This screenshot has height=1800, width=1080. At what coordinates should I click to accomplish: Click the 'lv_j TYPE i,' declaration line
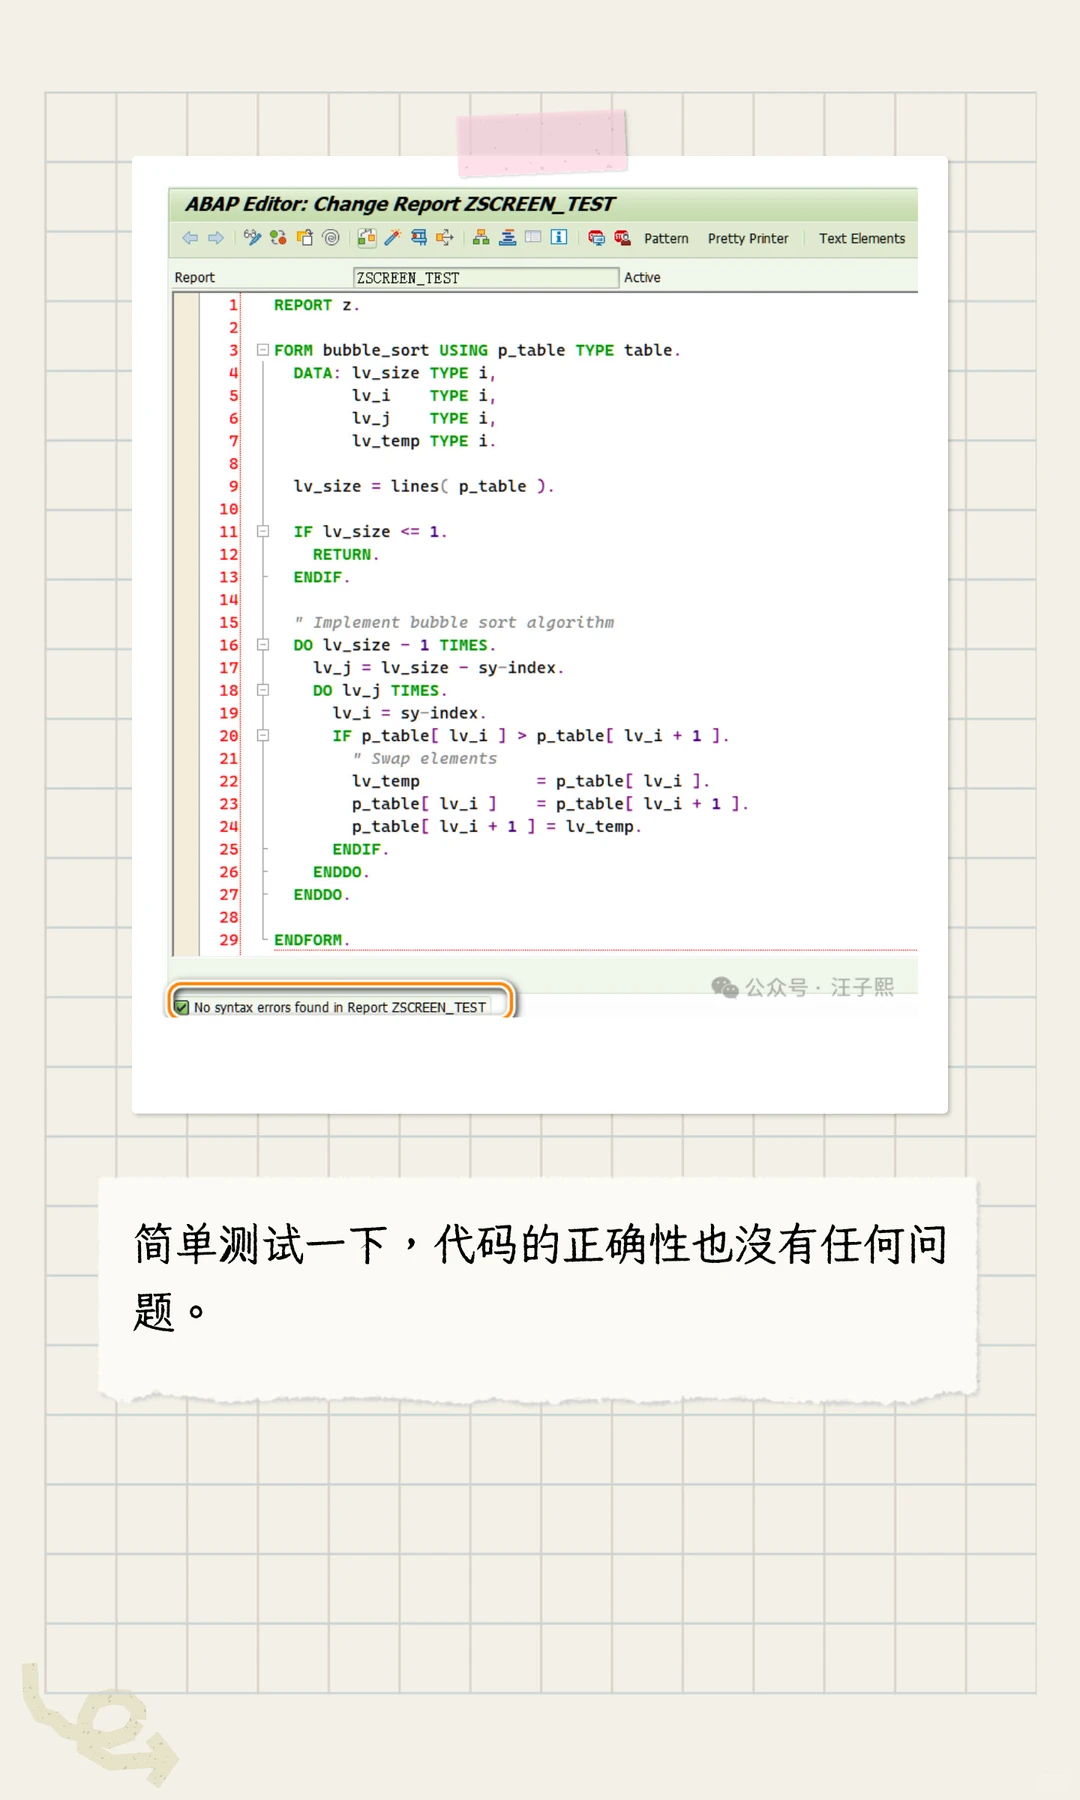click(423, 418)
